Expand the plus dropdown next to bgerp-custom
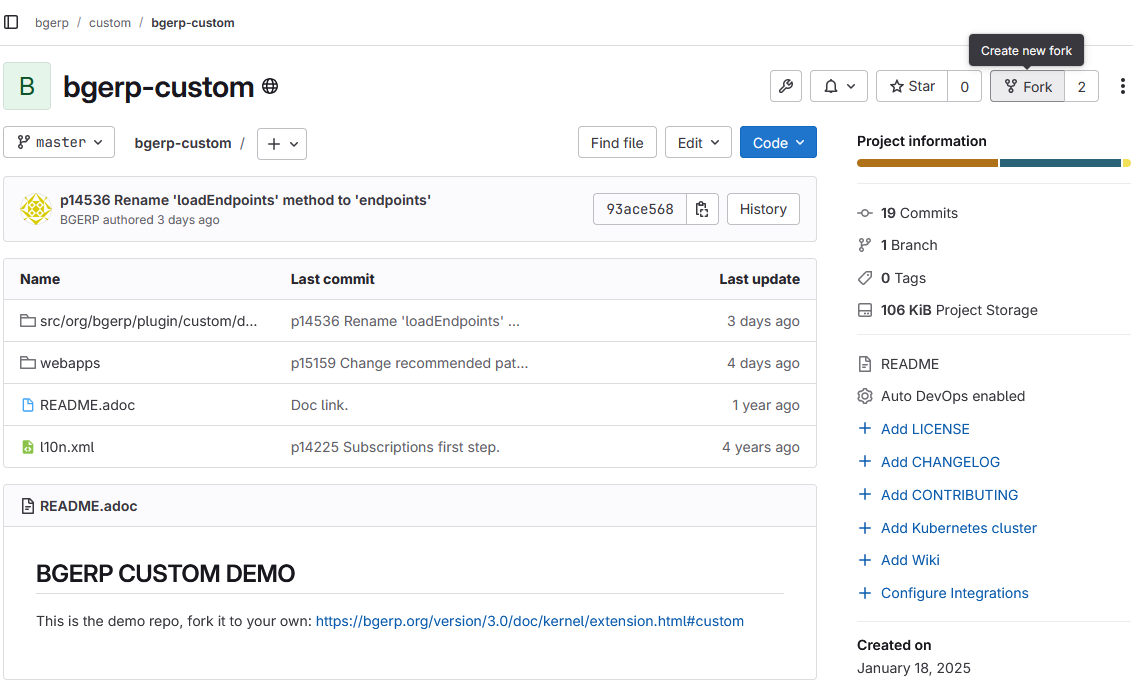This screenshot has height=693, width=1133. click(x=281, y=143)
